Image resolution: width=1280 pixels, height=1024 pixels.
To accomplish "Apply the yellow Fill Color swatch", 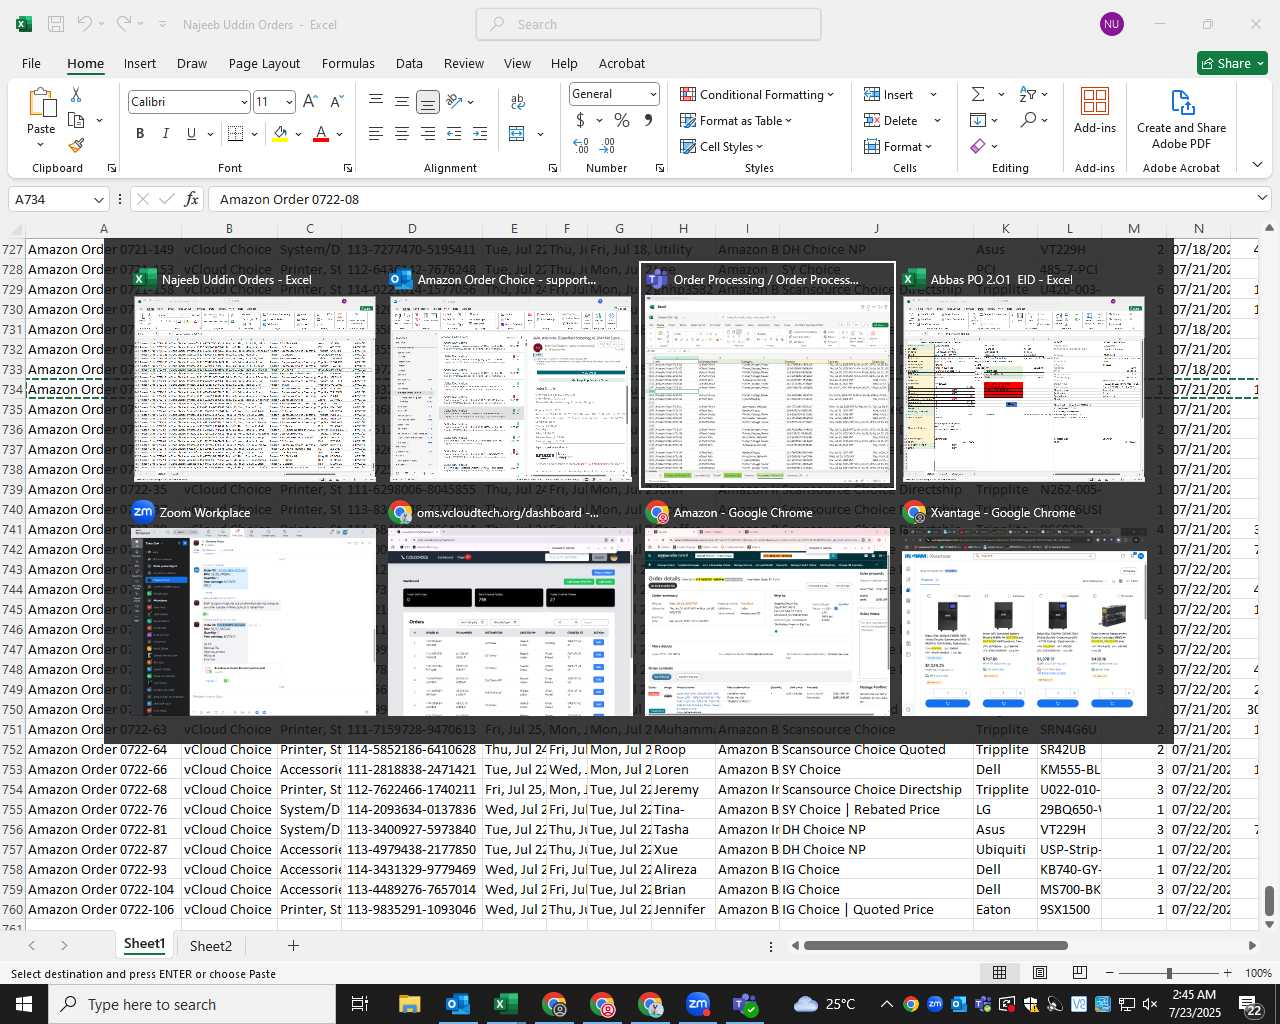I will (x=281, y=133).
